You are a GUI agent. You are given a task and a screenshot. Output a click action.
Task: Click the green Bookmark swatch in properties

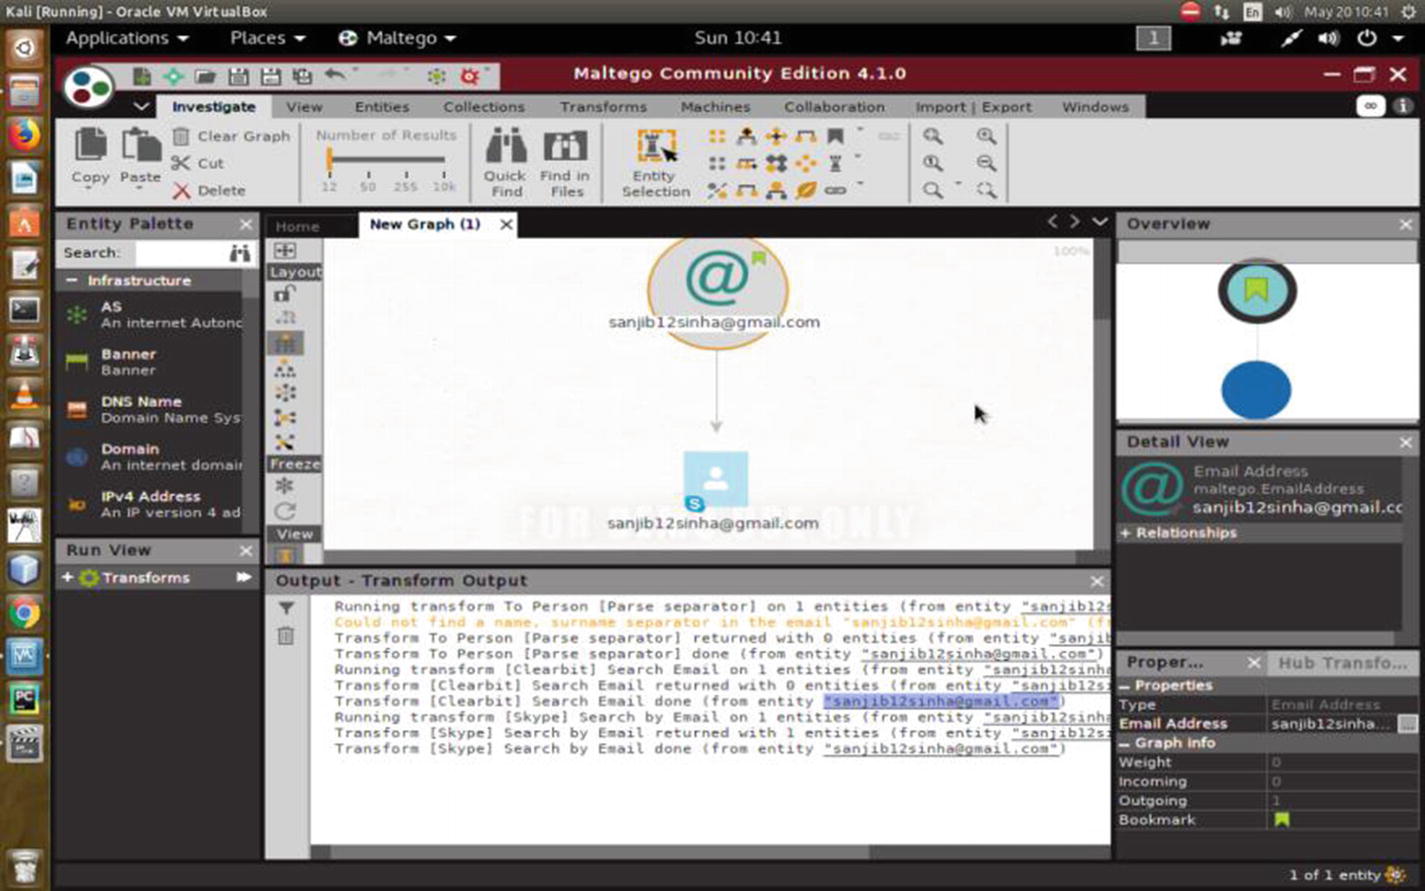pos(1281,820)
